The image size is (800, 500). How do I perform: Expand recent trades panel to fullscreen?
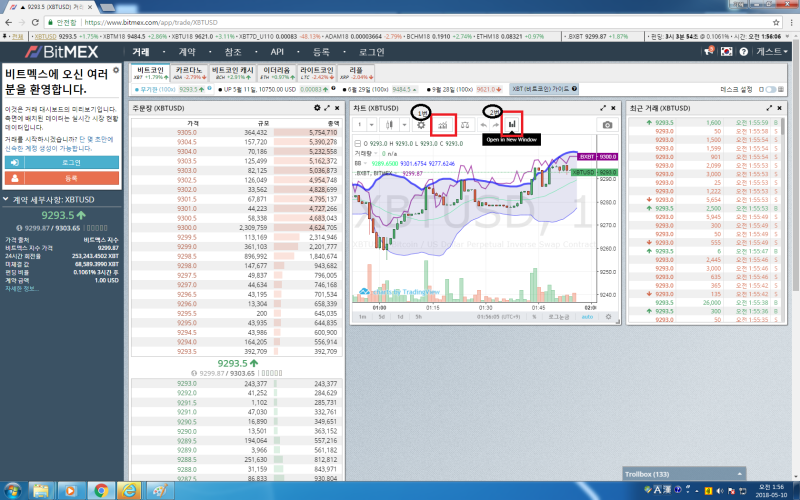point(769,108)
